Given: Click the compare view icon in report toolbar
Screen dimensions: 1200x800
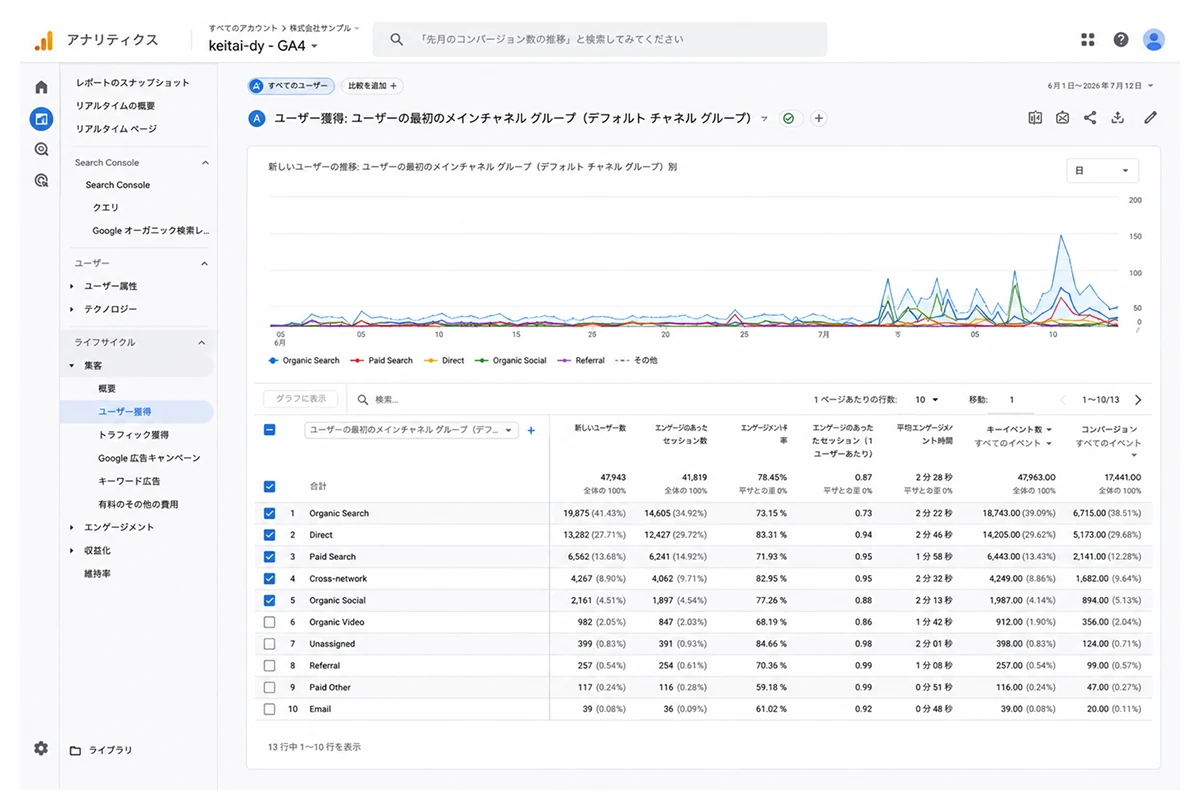Looking at the screenshot, I should pos(1035,118).
